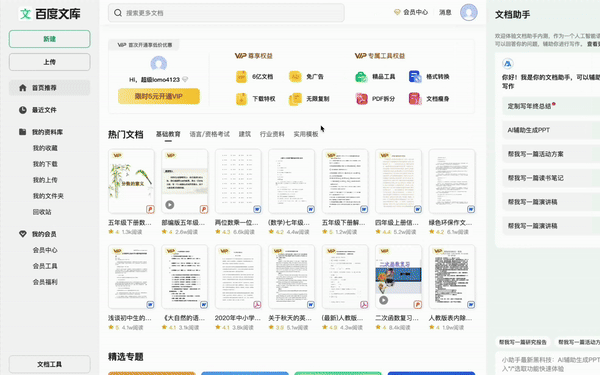Open the user avatar in top bar
Image resolution: width=600 pixels, height=375 pixels.
pyautogui.click(x=468, y=12)
